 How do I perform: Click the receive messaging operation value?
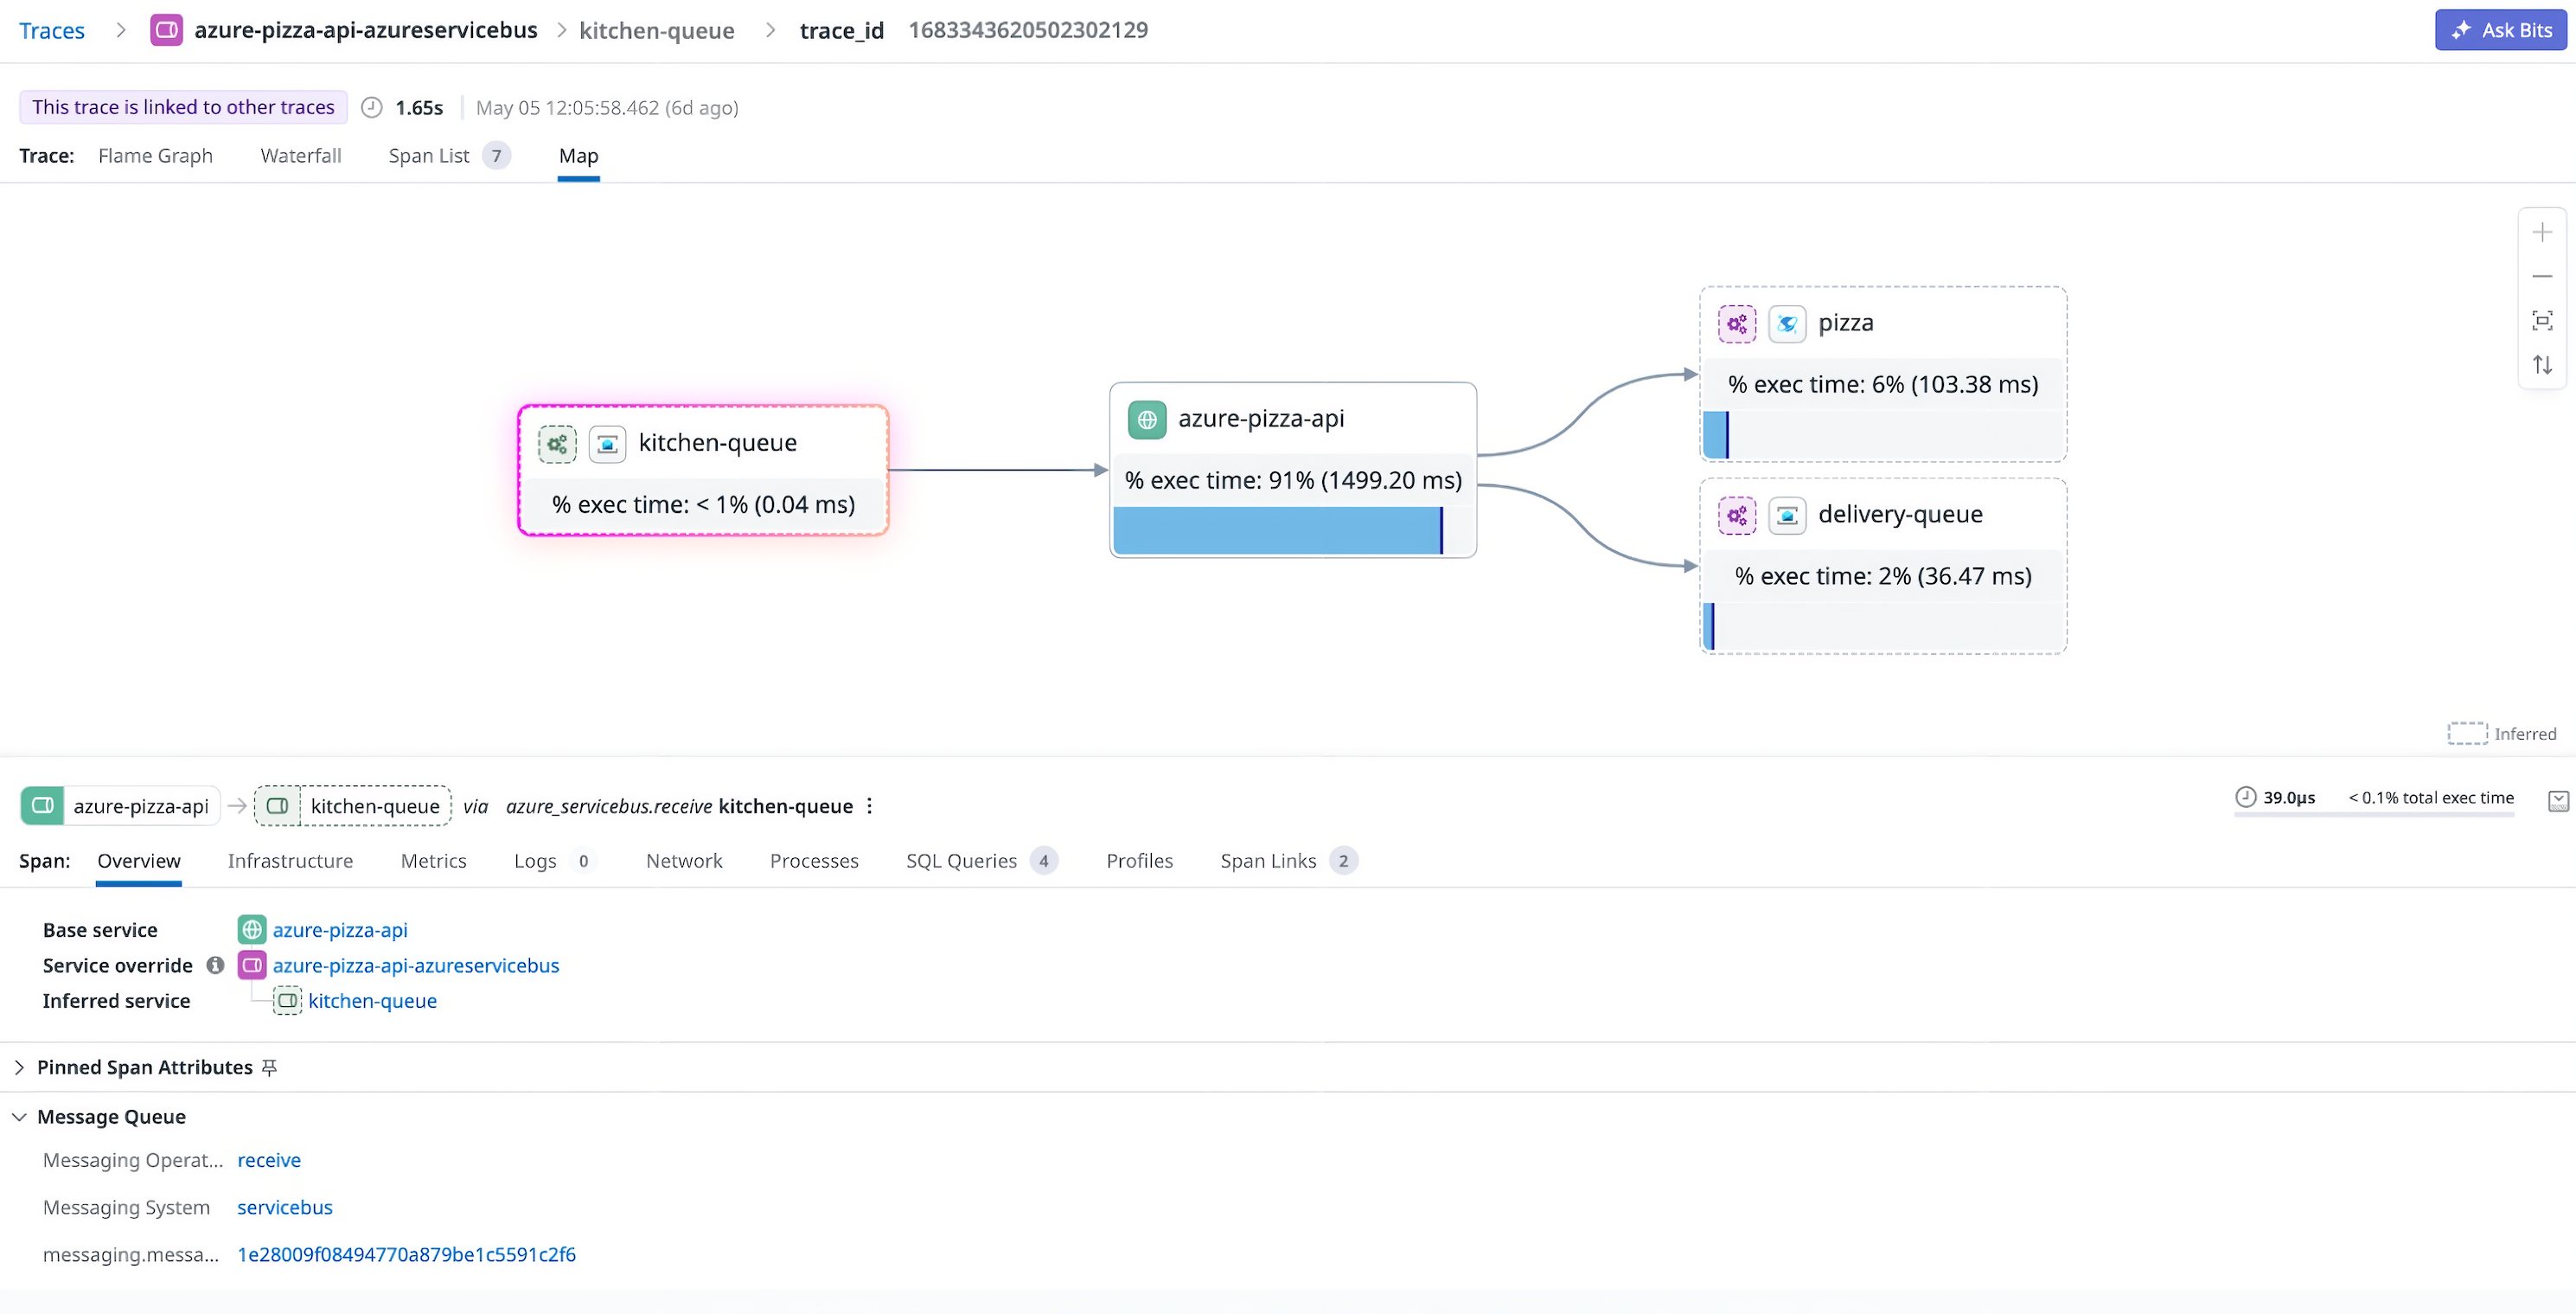[269, 1160]
